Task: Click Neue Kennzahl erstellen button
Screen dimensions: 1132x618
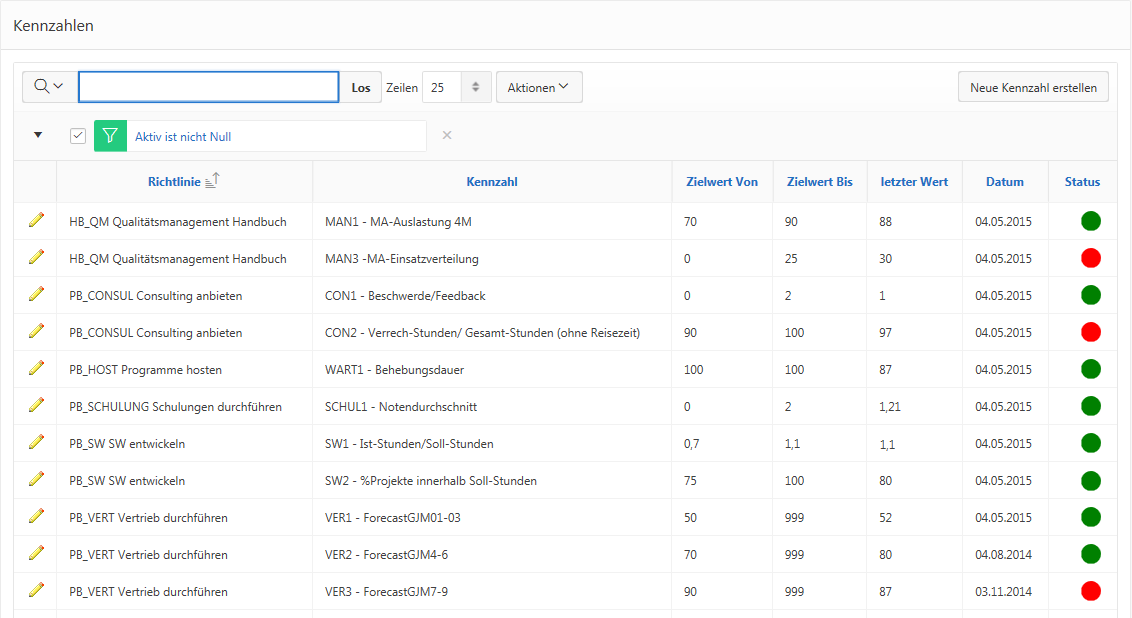Action: [x=1033, y=87]
